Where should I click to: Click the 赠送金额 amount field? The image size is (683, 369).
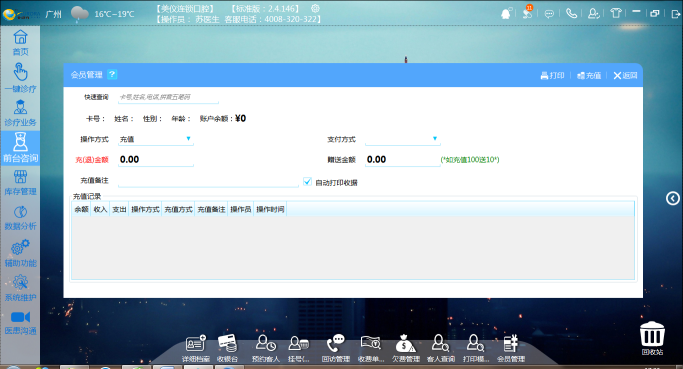402,159
